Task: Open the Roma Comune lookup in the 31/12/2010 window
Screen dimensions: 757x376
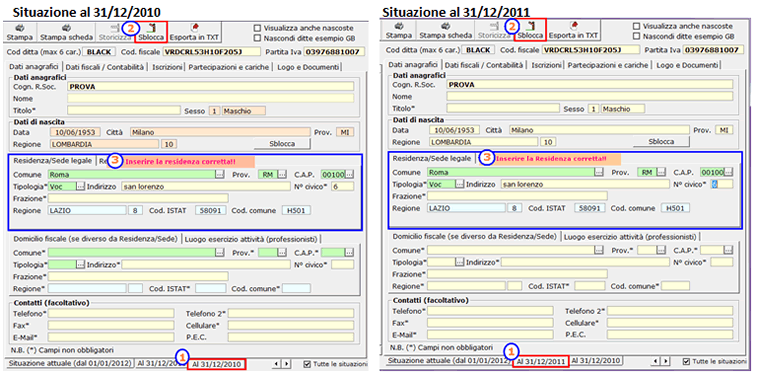Action: click(220, 174)
